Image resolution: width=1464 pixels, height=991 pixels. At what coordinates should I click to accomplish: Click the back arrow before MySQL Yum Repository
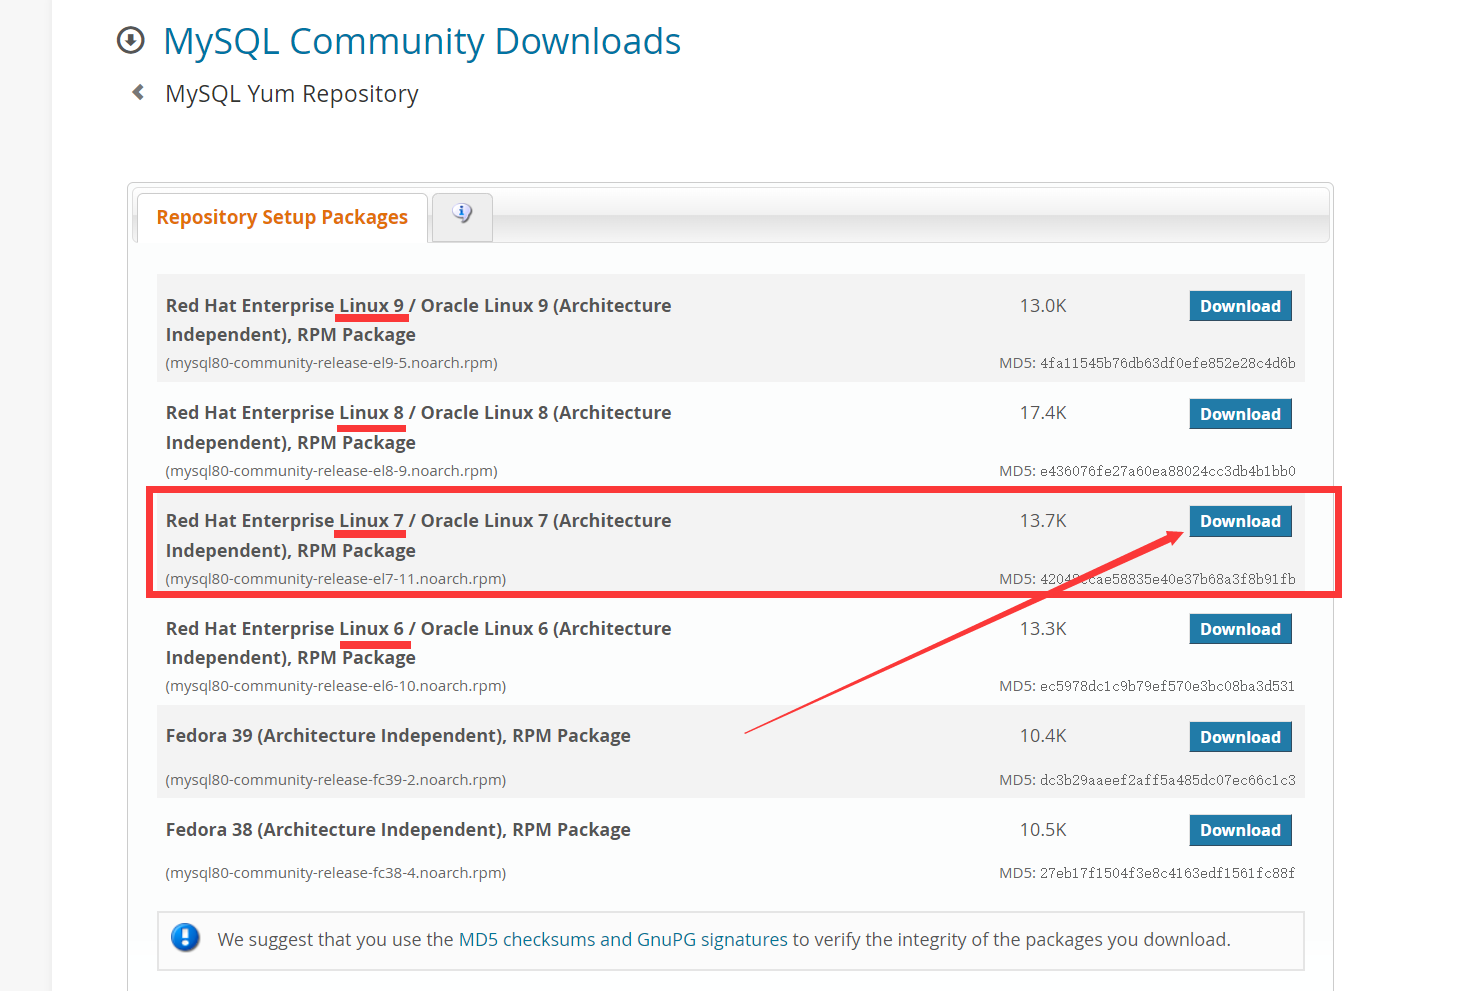tap(138, 92)
